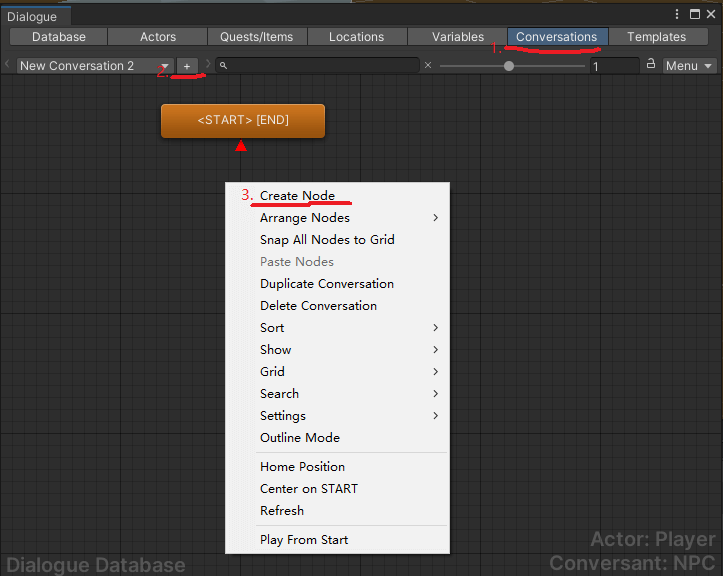This screenshot has width=723, height=576.
Task: Open the Menu dropdown
Action: click(x=689, y=66)
